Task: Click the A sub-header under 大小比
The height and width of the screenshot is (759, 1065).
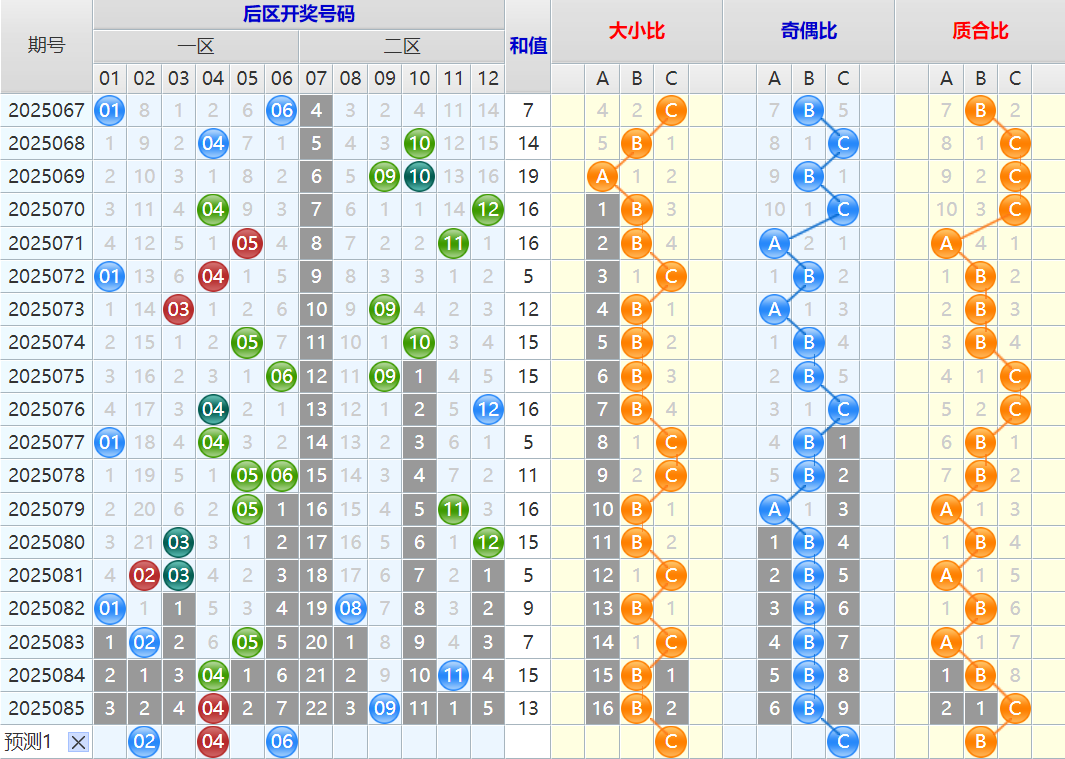Action: [x=602, y=79]
